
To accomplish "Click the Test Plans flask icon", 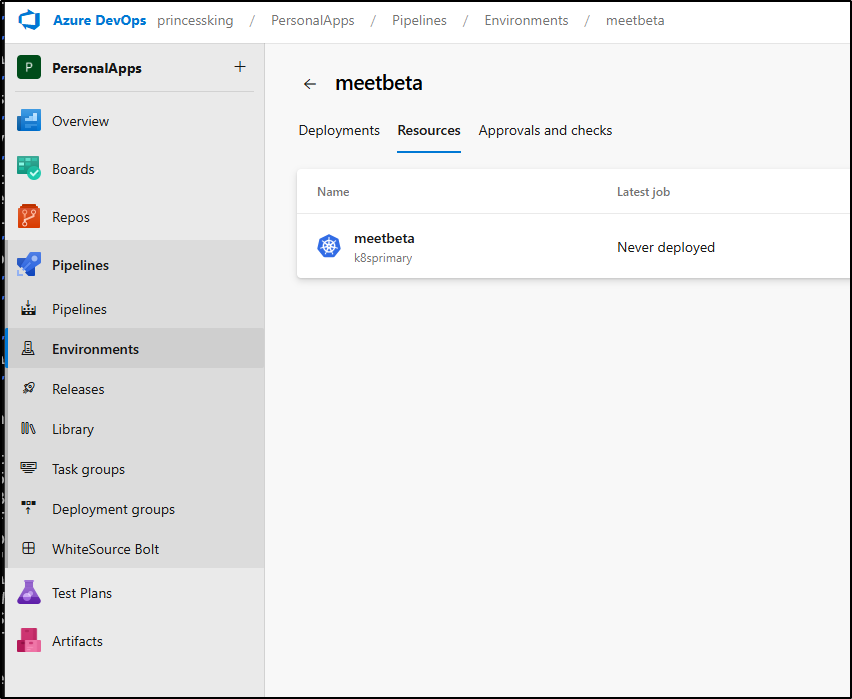I will (x=29, y=592).
